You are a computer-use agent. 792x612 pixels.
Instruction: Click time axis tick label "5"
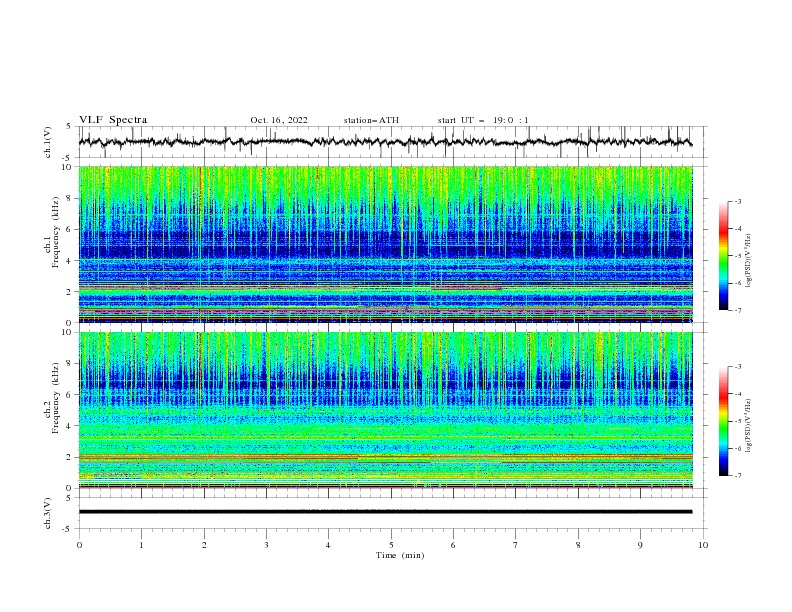(391, 545)
